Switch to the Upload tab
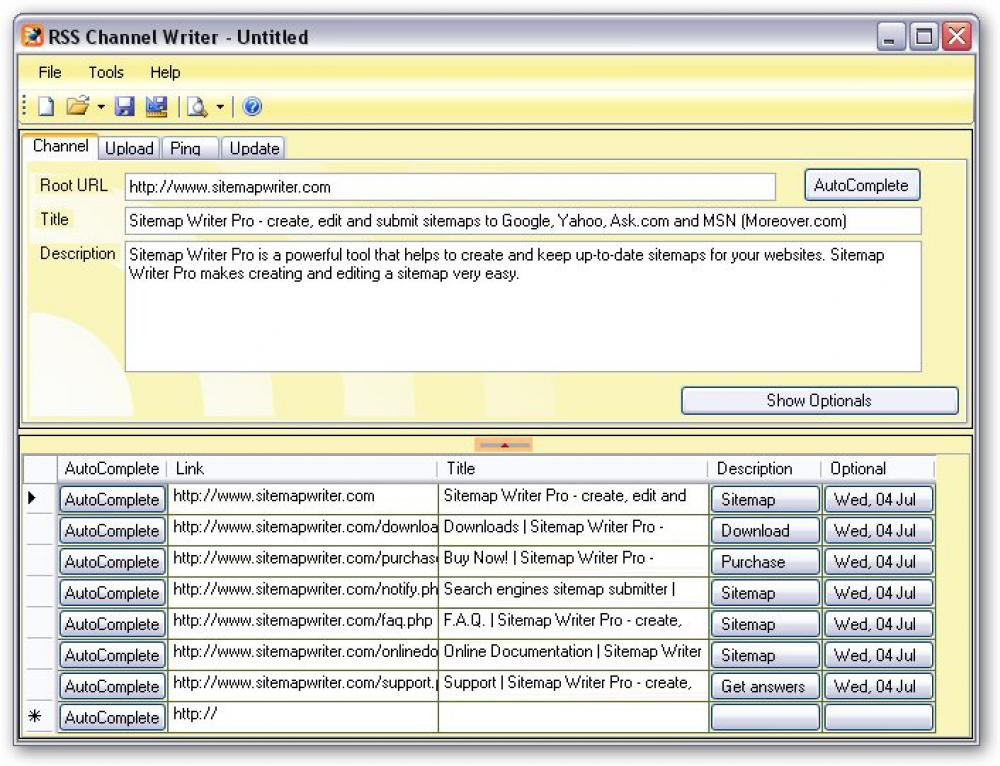This screenshot has height=766, width=1000. pos(129,147)
